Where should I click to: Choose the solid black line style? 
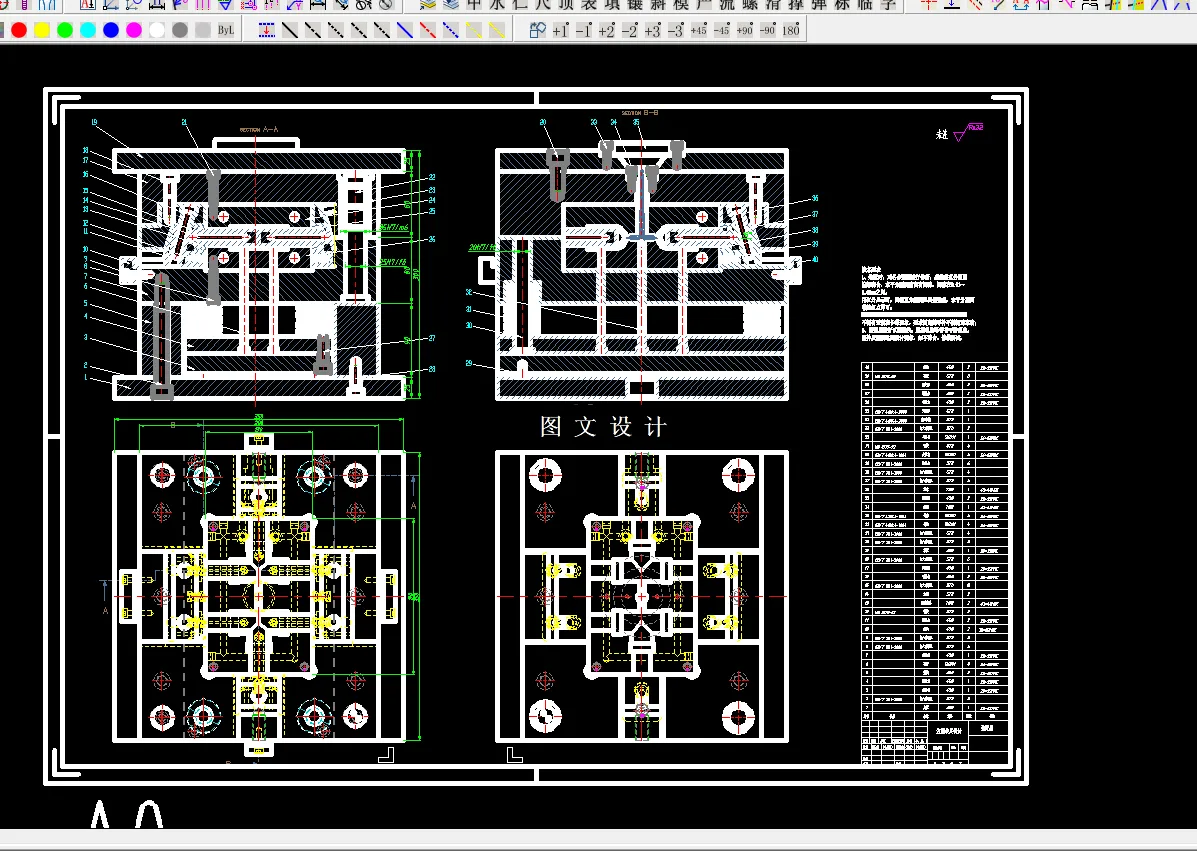[x=290, y=30]
